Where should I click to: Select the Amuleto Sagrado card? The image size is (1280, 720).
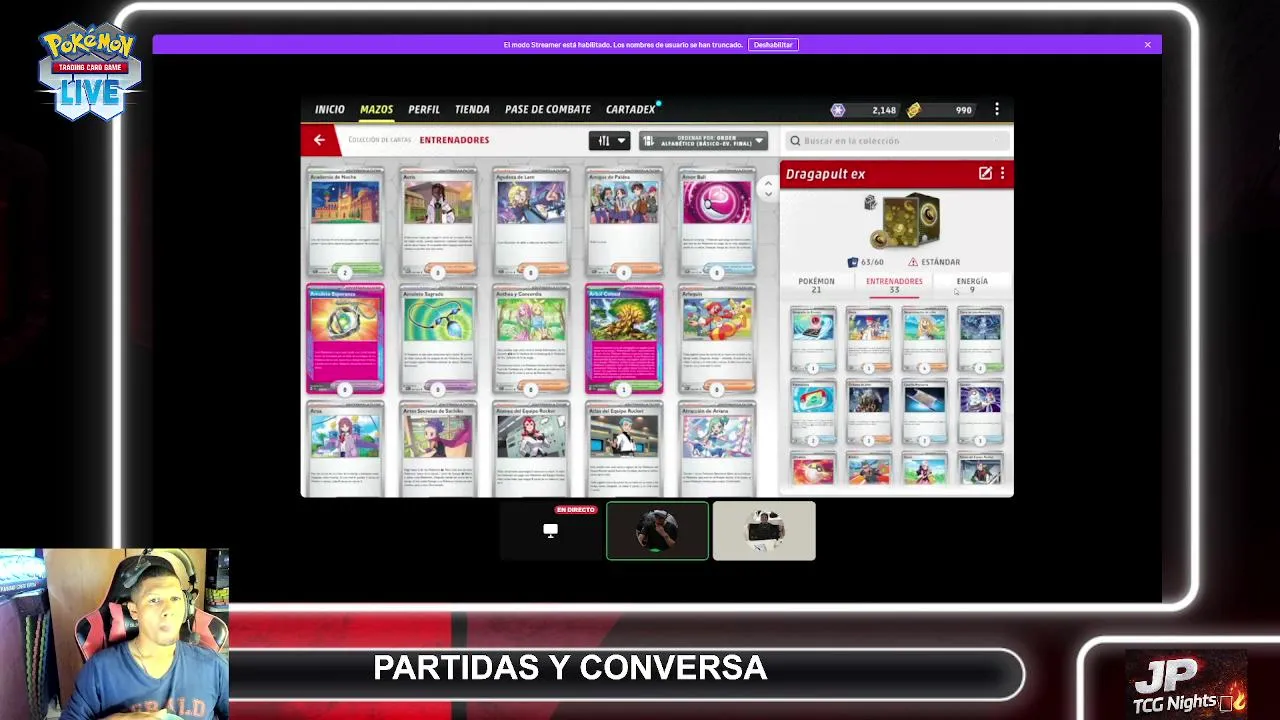pyautogui.click(x=438, y=339)
